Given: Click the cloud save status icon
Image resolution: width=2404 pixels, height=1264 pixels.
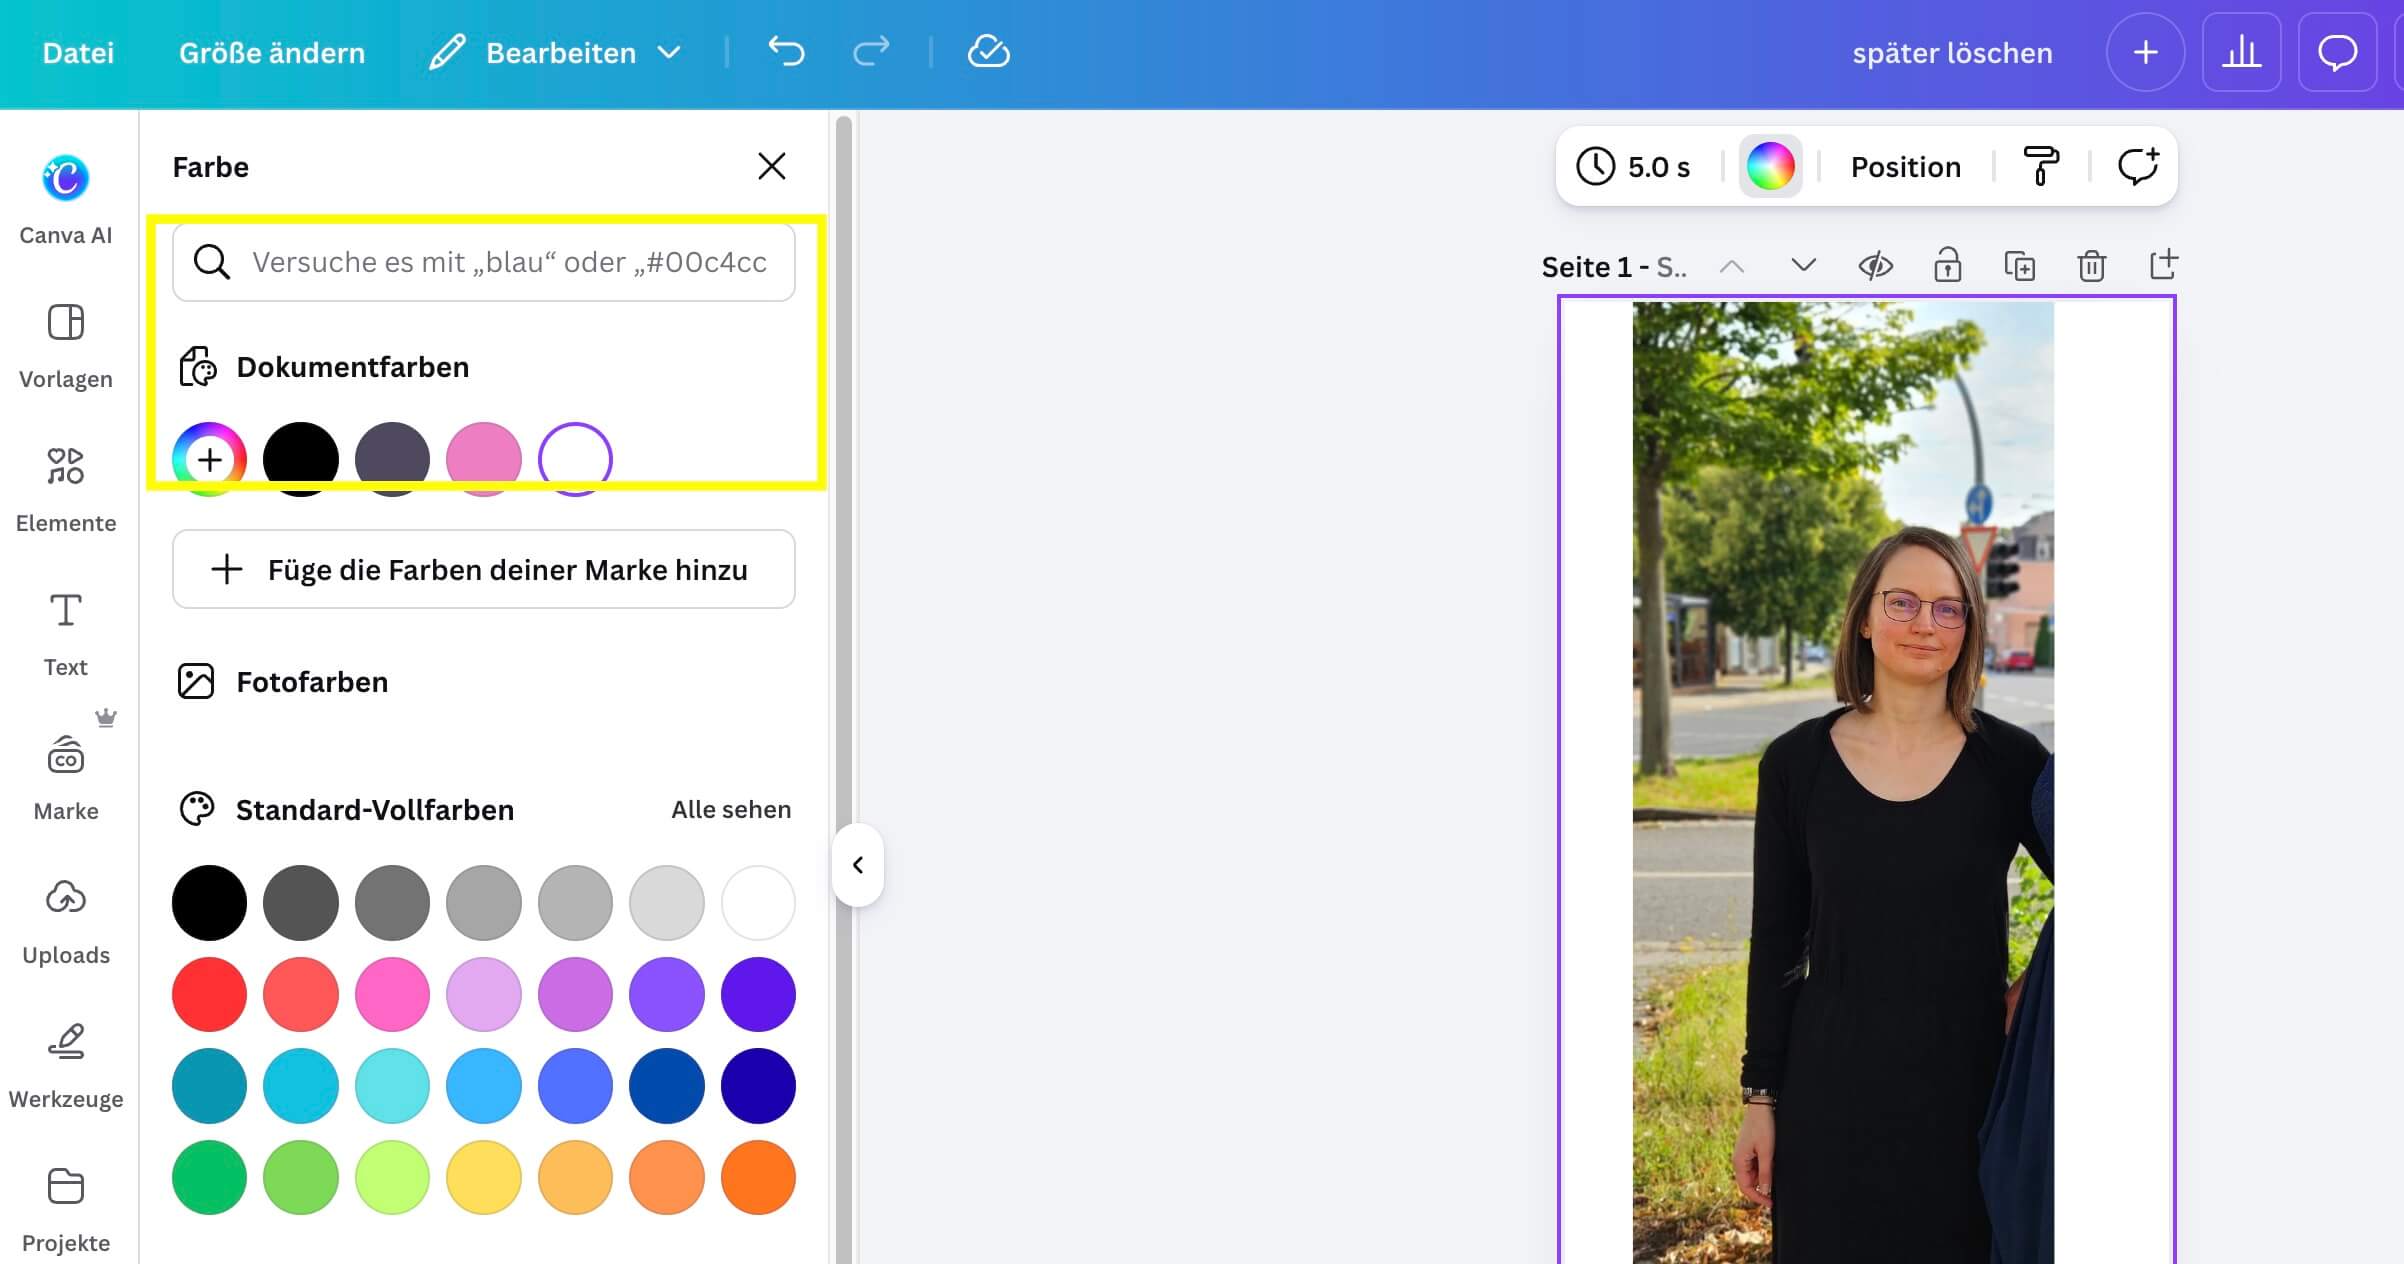Looking at the screenshot, I should click(988, 52).
